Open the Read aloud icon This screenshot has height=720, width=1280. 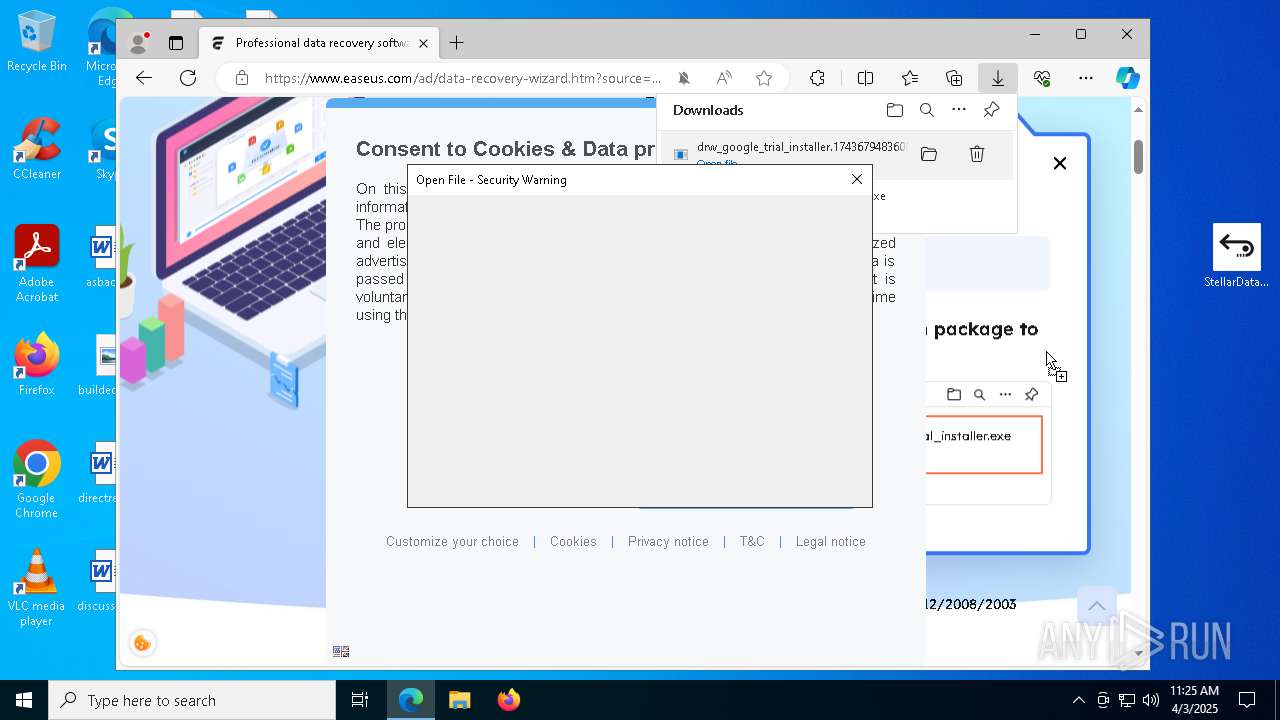coord(724,78)
